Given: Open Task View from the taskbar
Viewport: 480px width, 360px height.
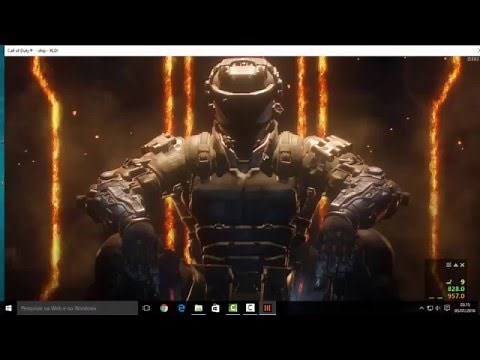Looking at the screenshot, I should [x=146, y=308].
